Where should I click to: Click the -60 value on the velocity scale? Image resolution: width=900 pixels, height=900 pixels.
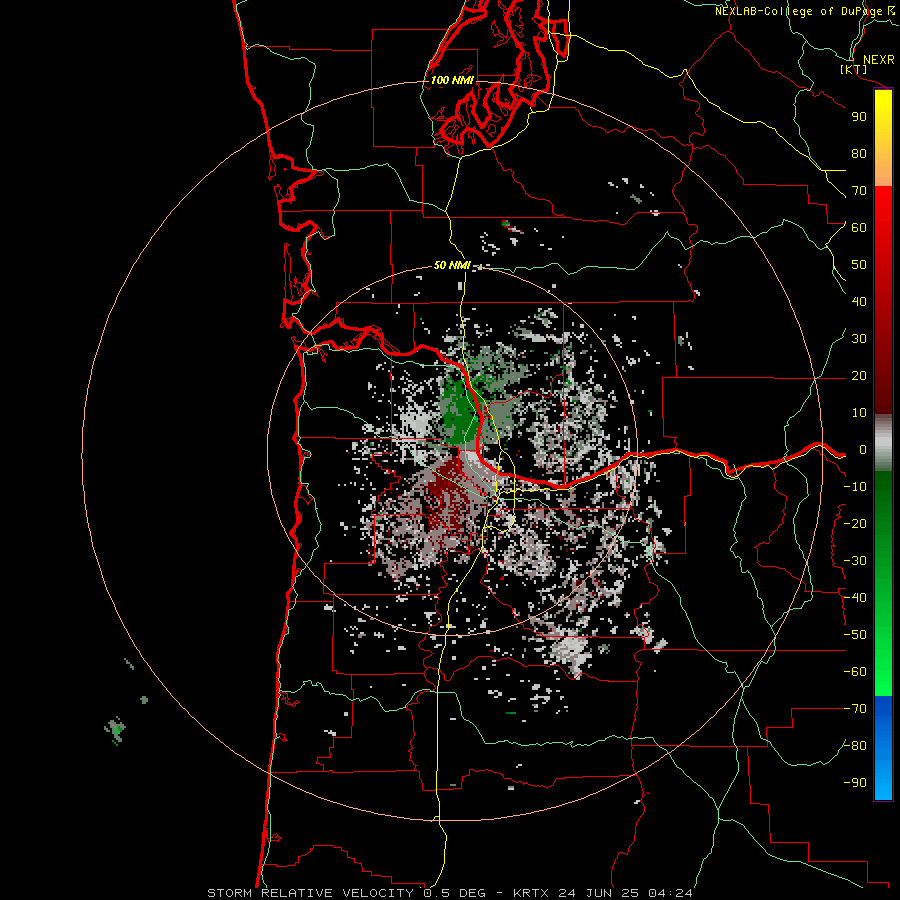click(855, 672)
